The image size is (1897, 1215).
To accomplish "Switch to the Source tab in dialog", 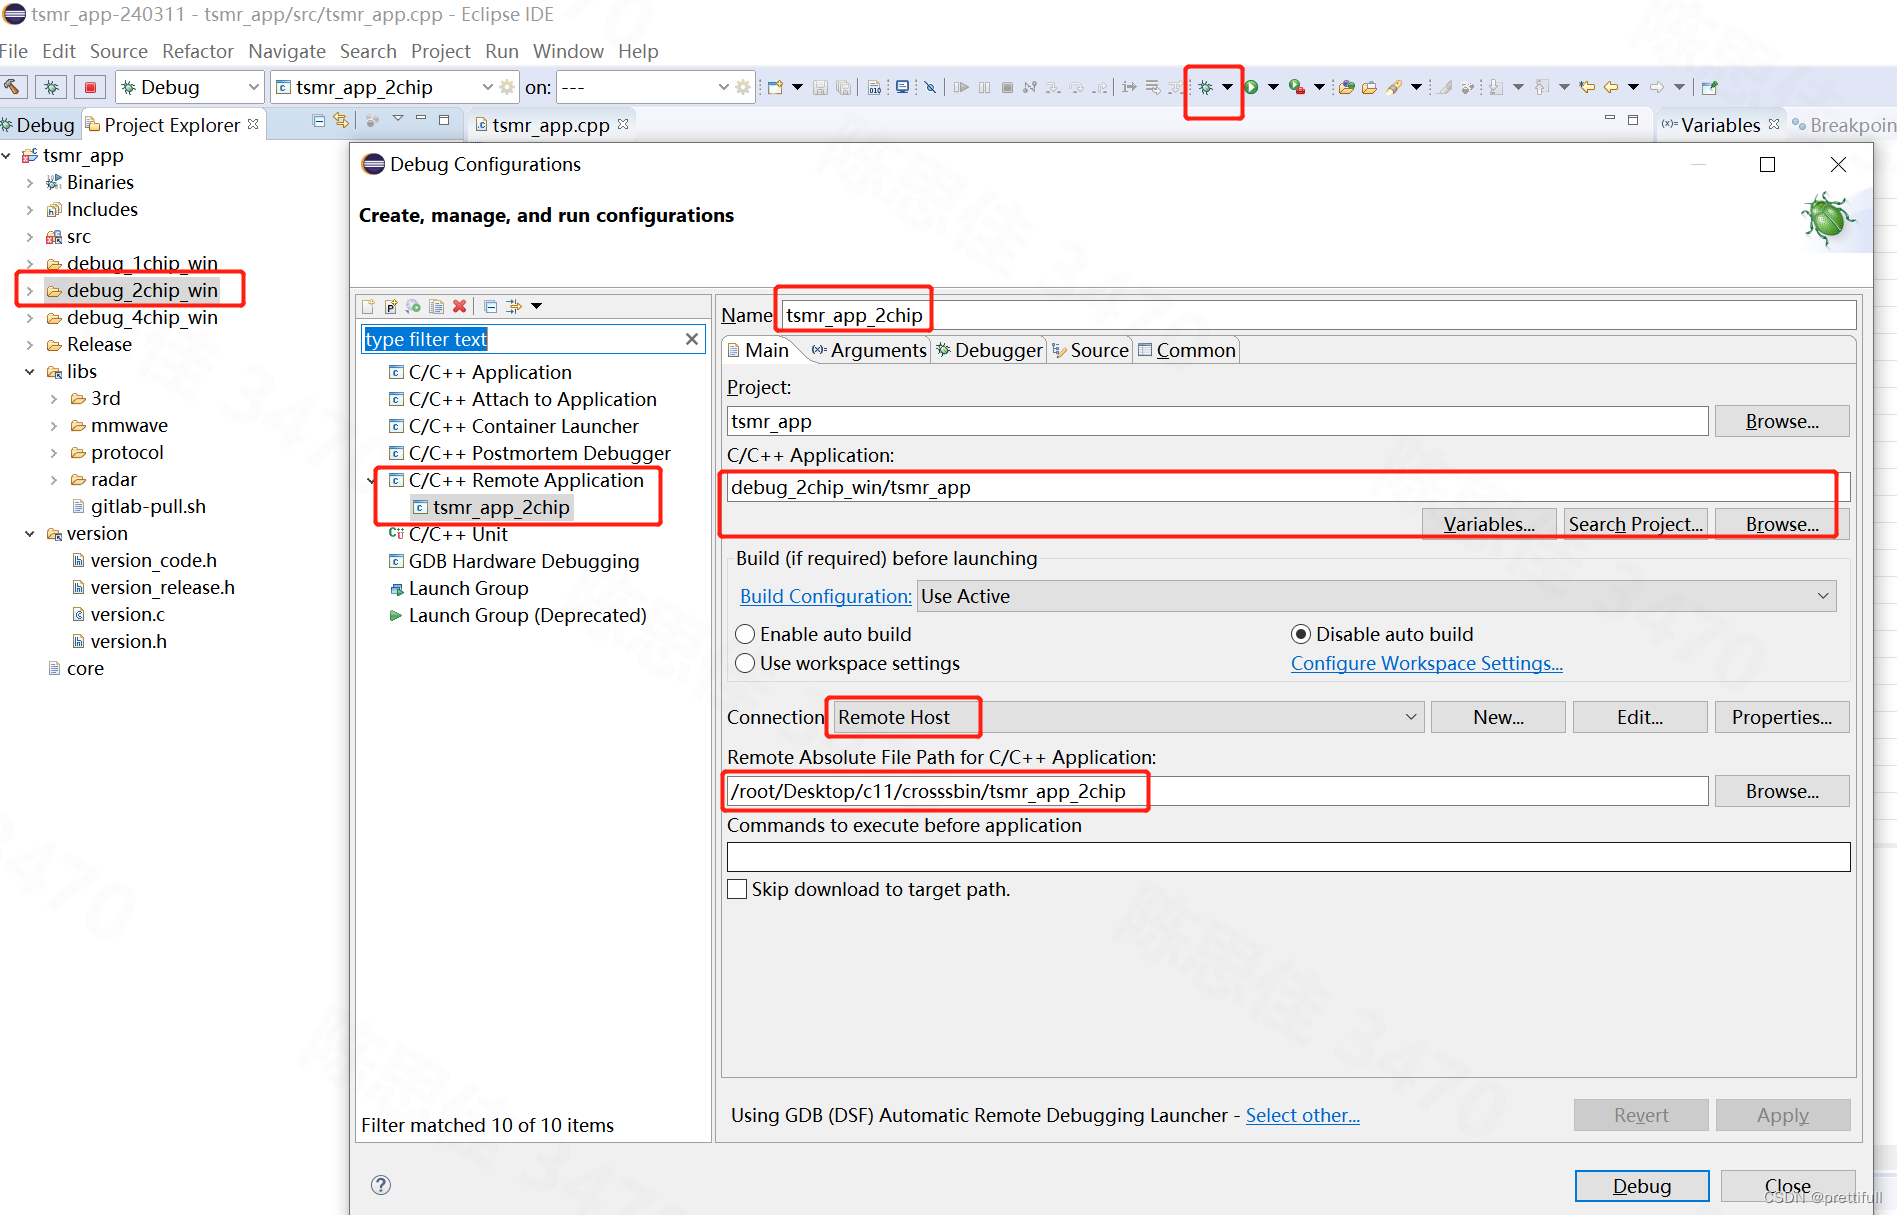I will 1090,350.
